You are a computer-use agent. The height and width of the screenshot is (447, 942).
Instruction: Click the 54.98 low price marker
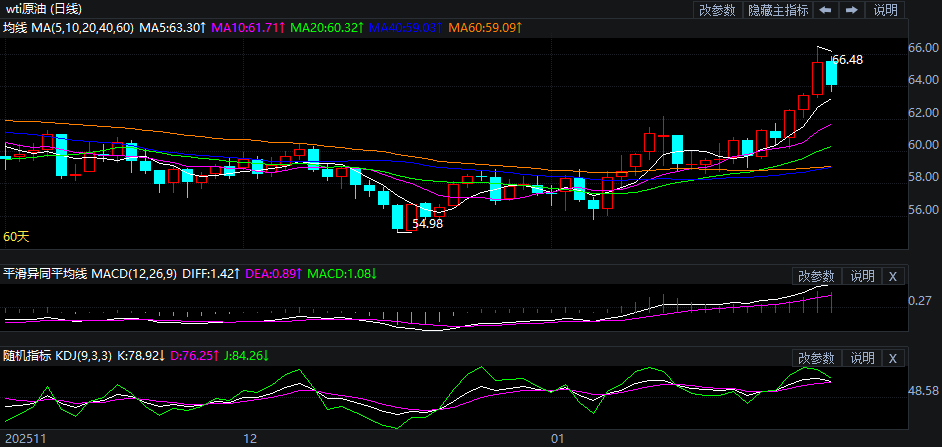tap(427, 224)
